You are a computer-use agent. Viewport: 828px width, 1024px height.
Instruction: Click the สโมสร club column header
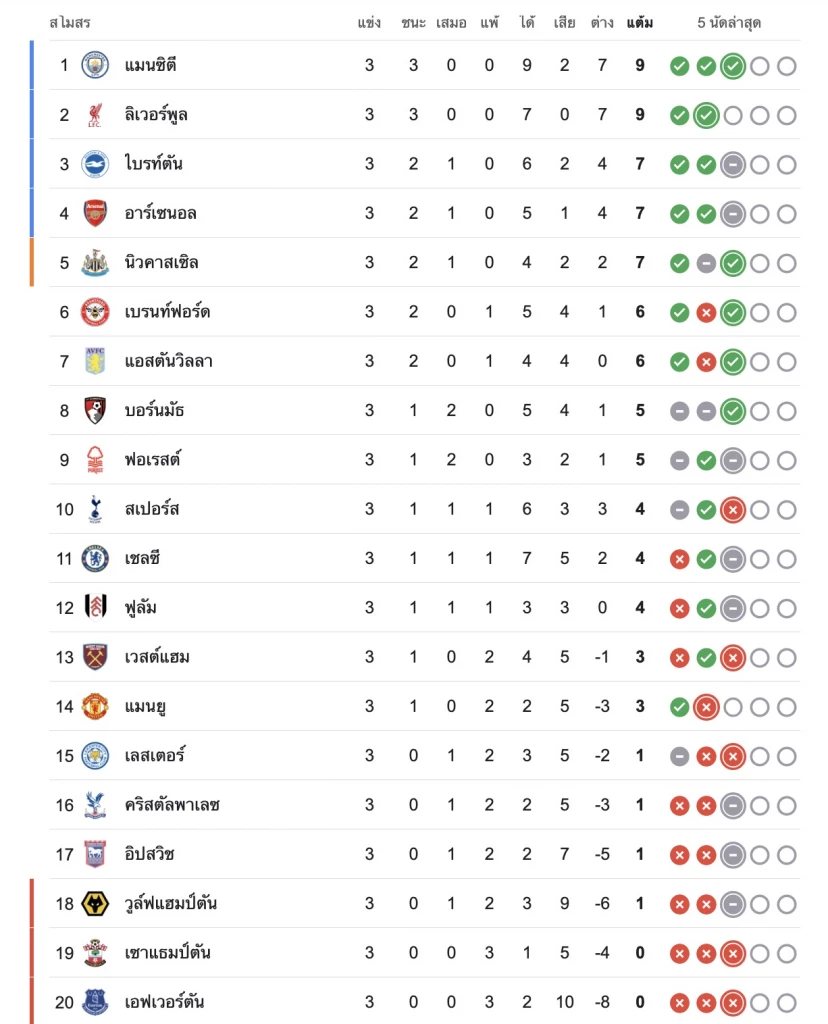[70, 23]
